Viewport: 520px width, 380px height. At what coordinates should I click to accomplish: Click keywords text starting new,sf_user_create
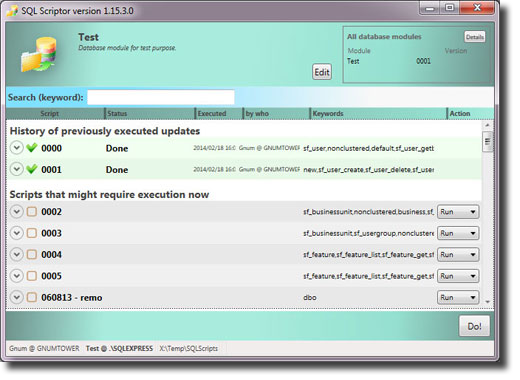tap(368, 170)
